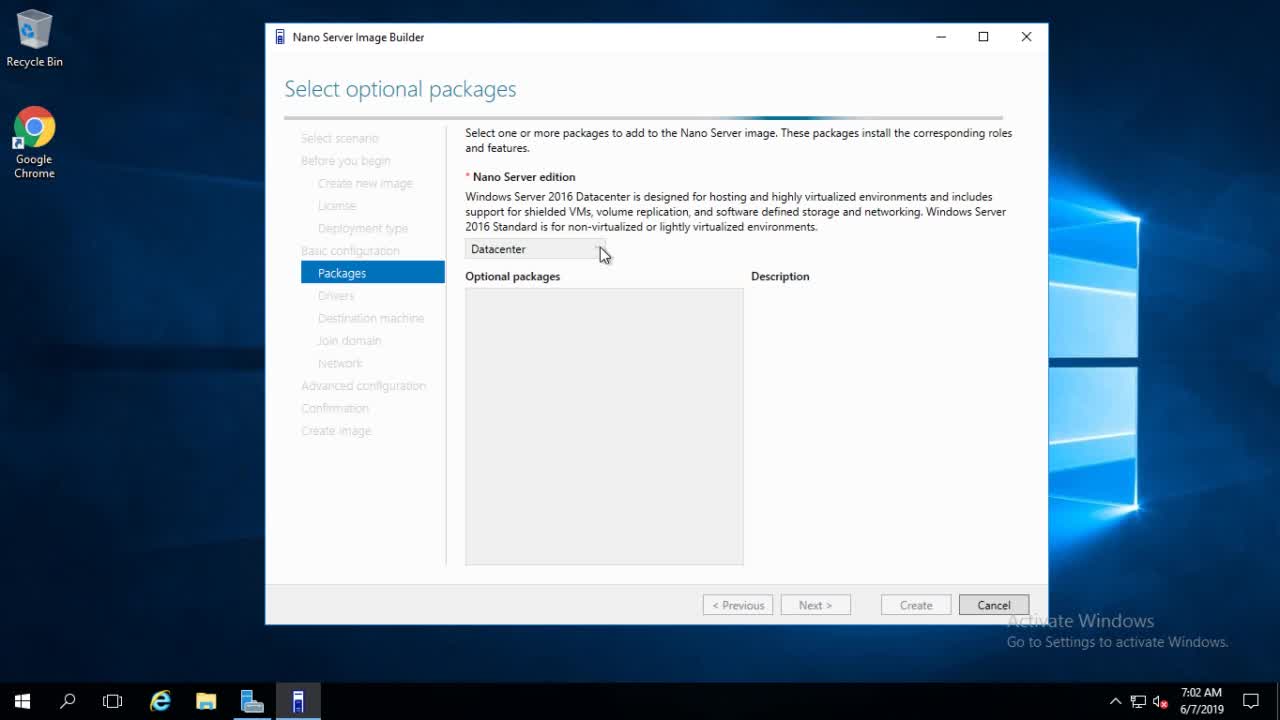Click the Select optional packages page title
The image size is (1280, 720).
pyautogui.click(x=400, y=89)
